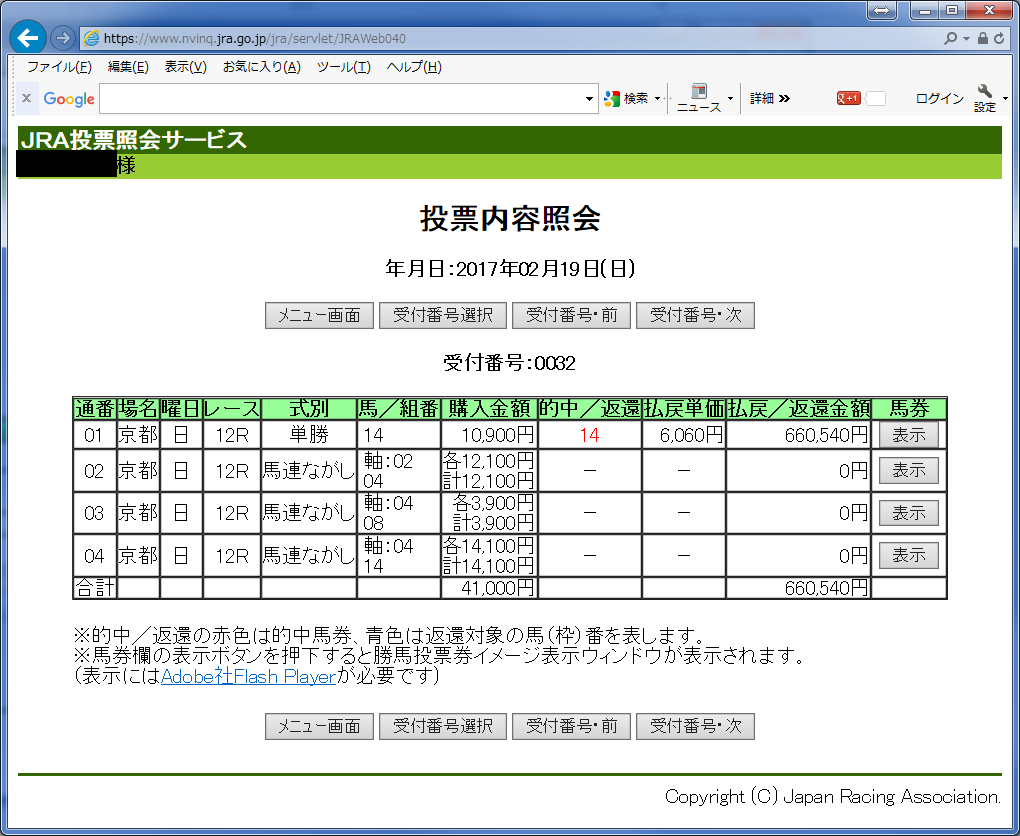Open the Adobe社Flash Player link

click(x=248, y=677)
